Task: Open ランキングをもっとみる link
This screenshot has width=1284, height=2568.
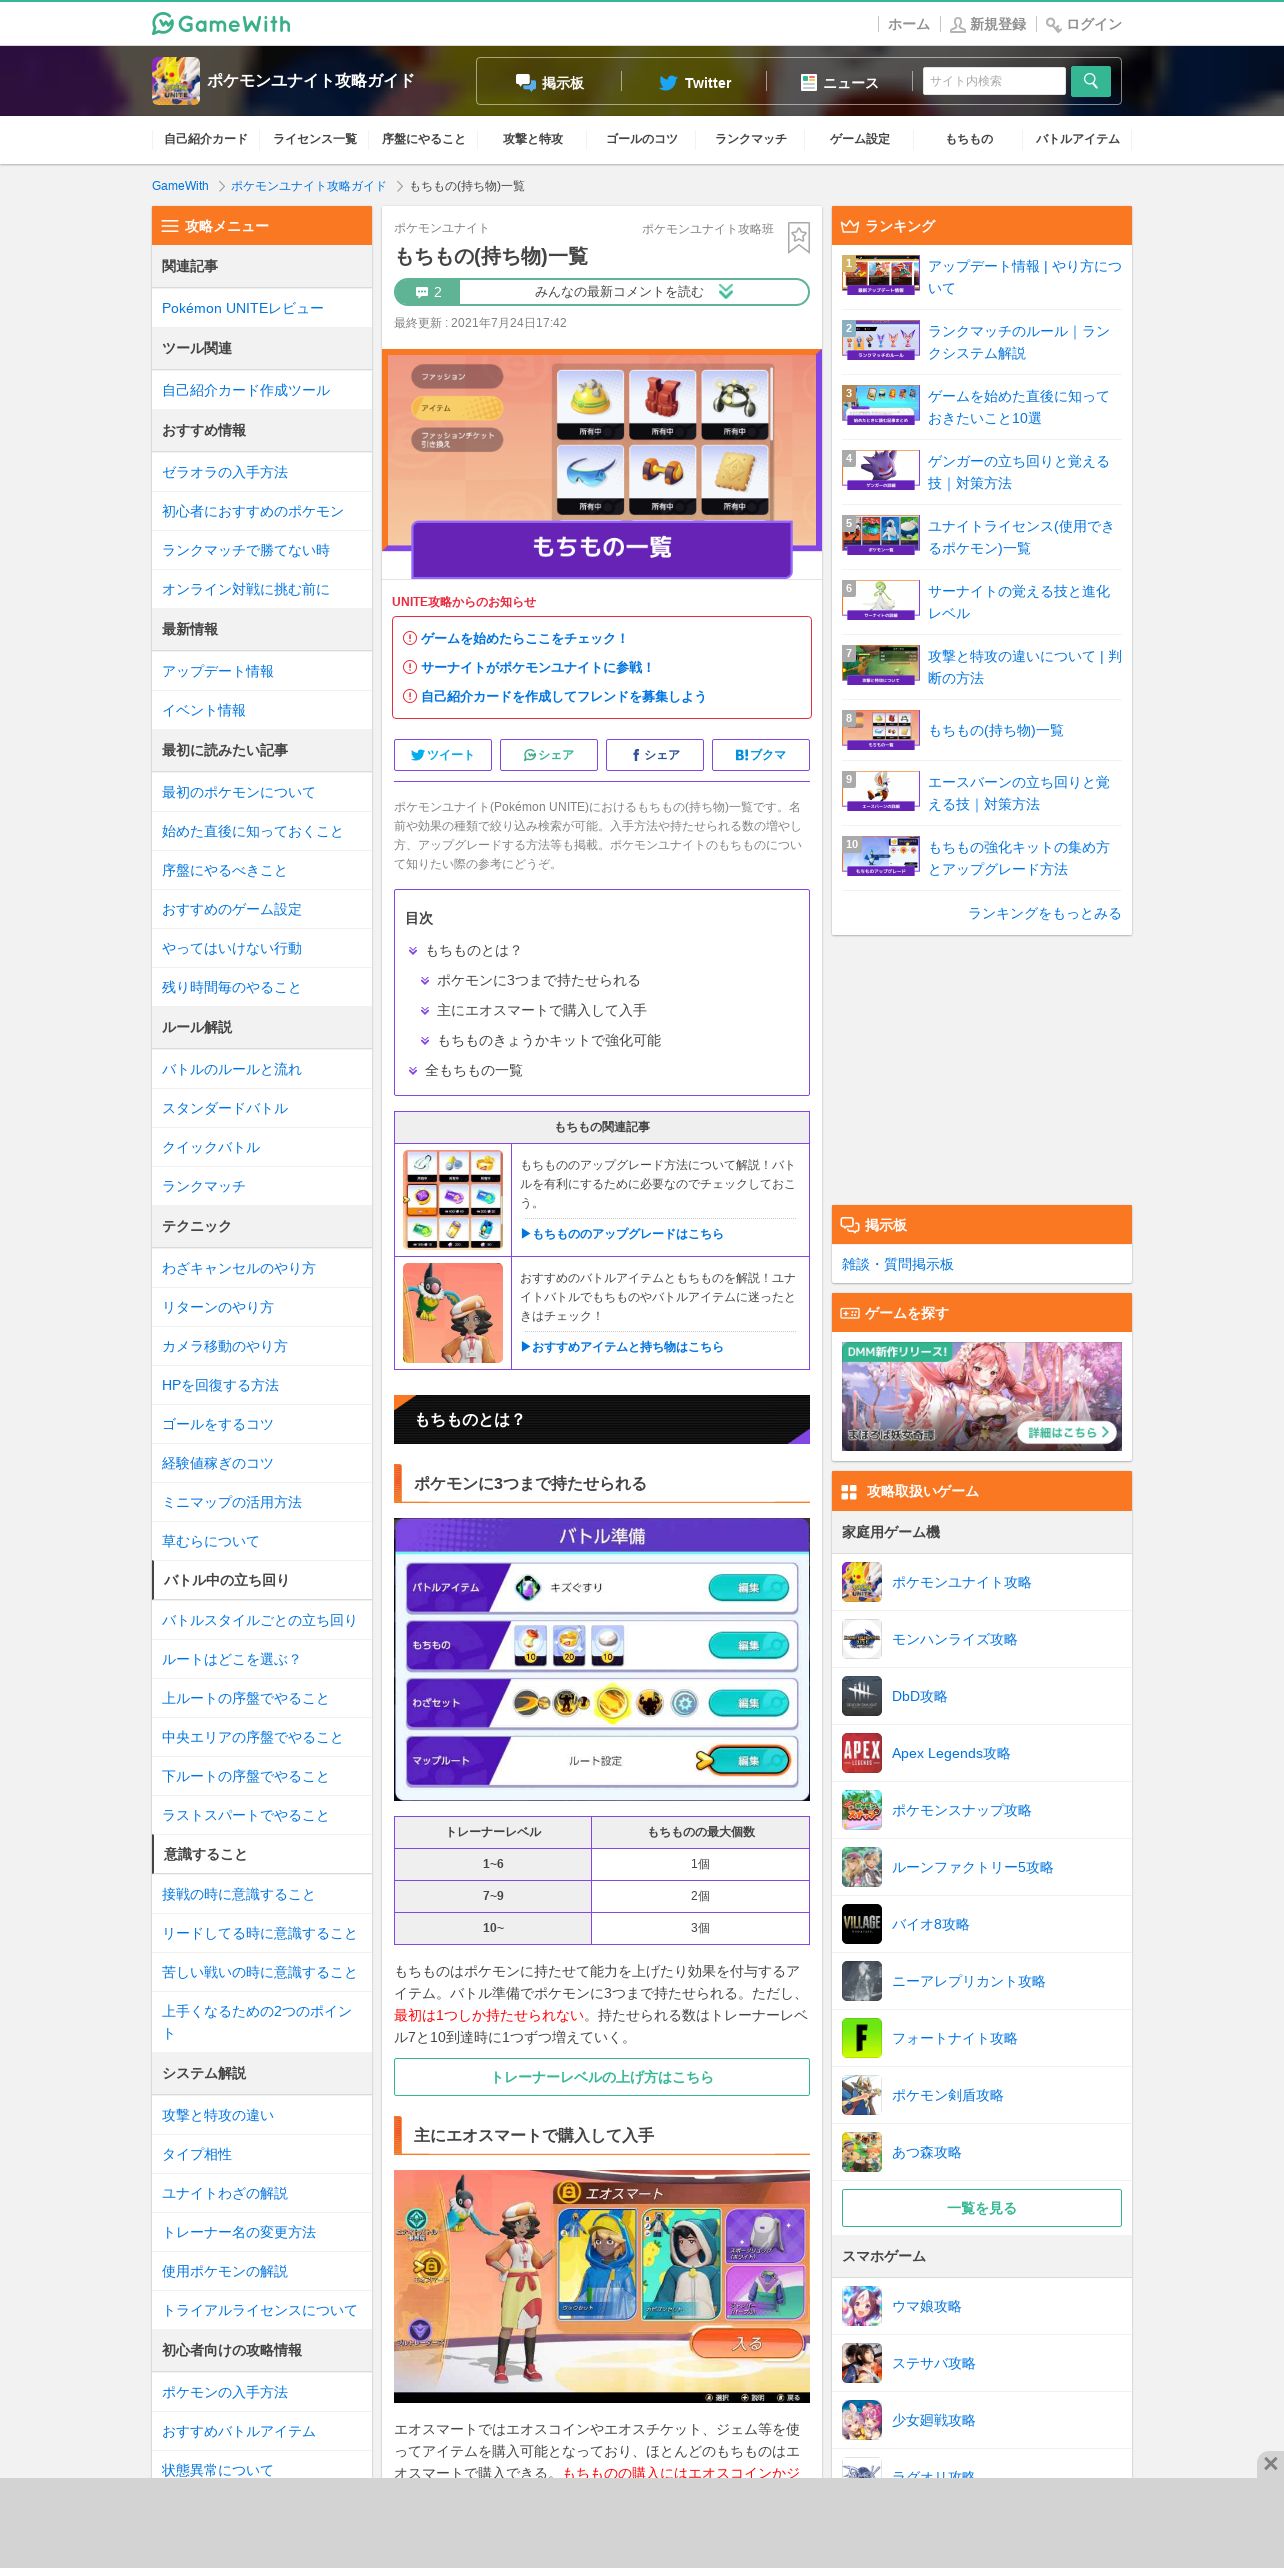Action: (x=1044, y=913)
